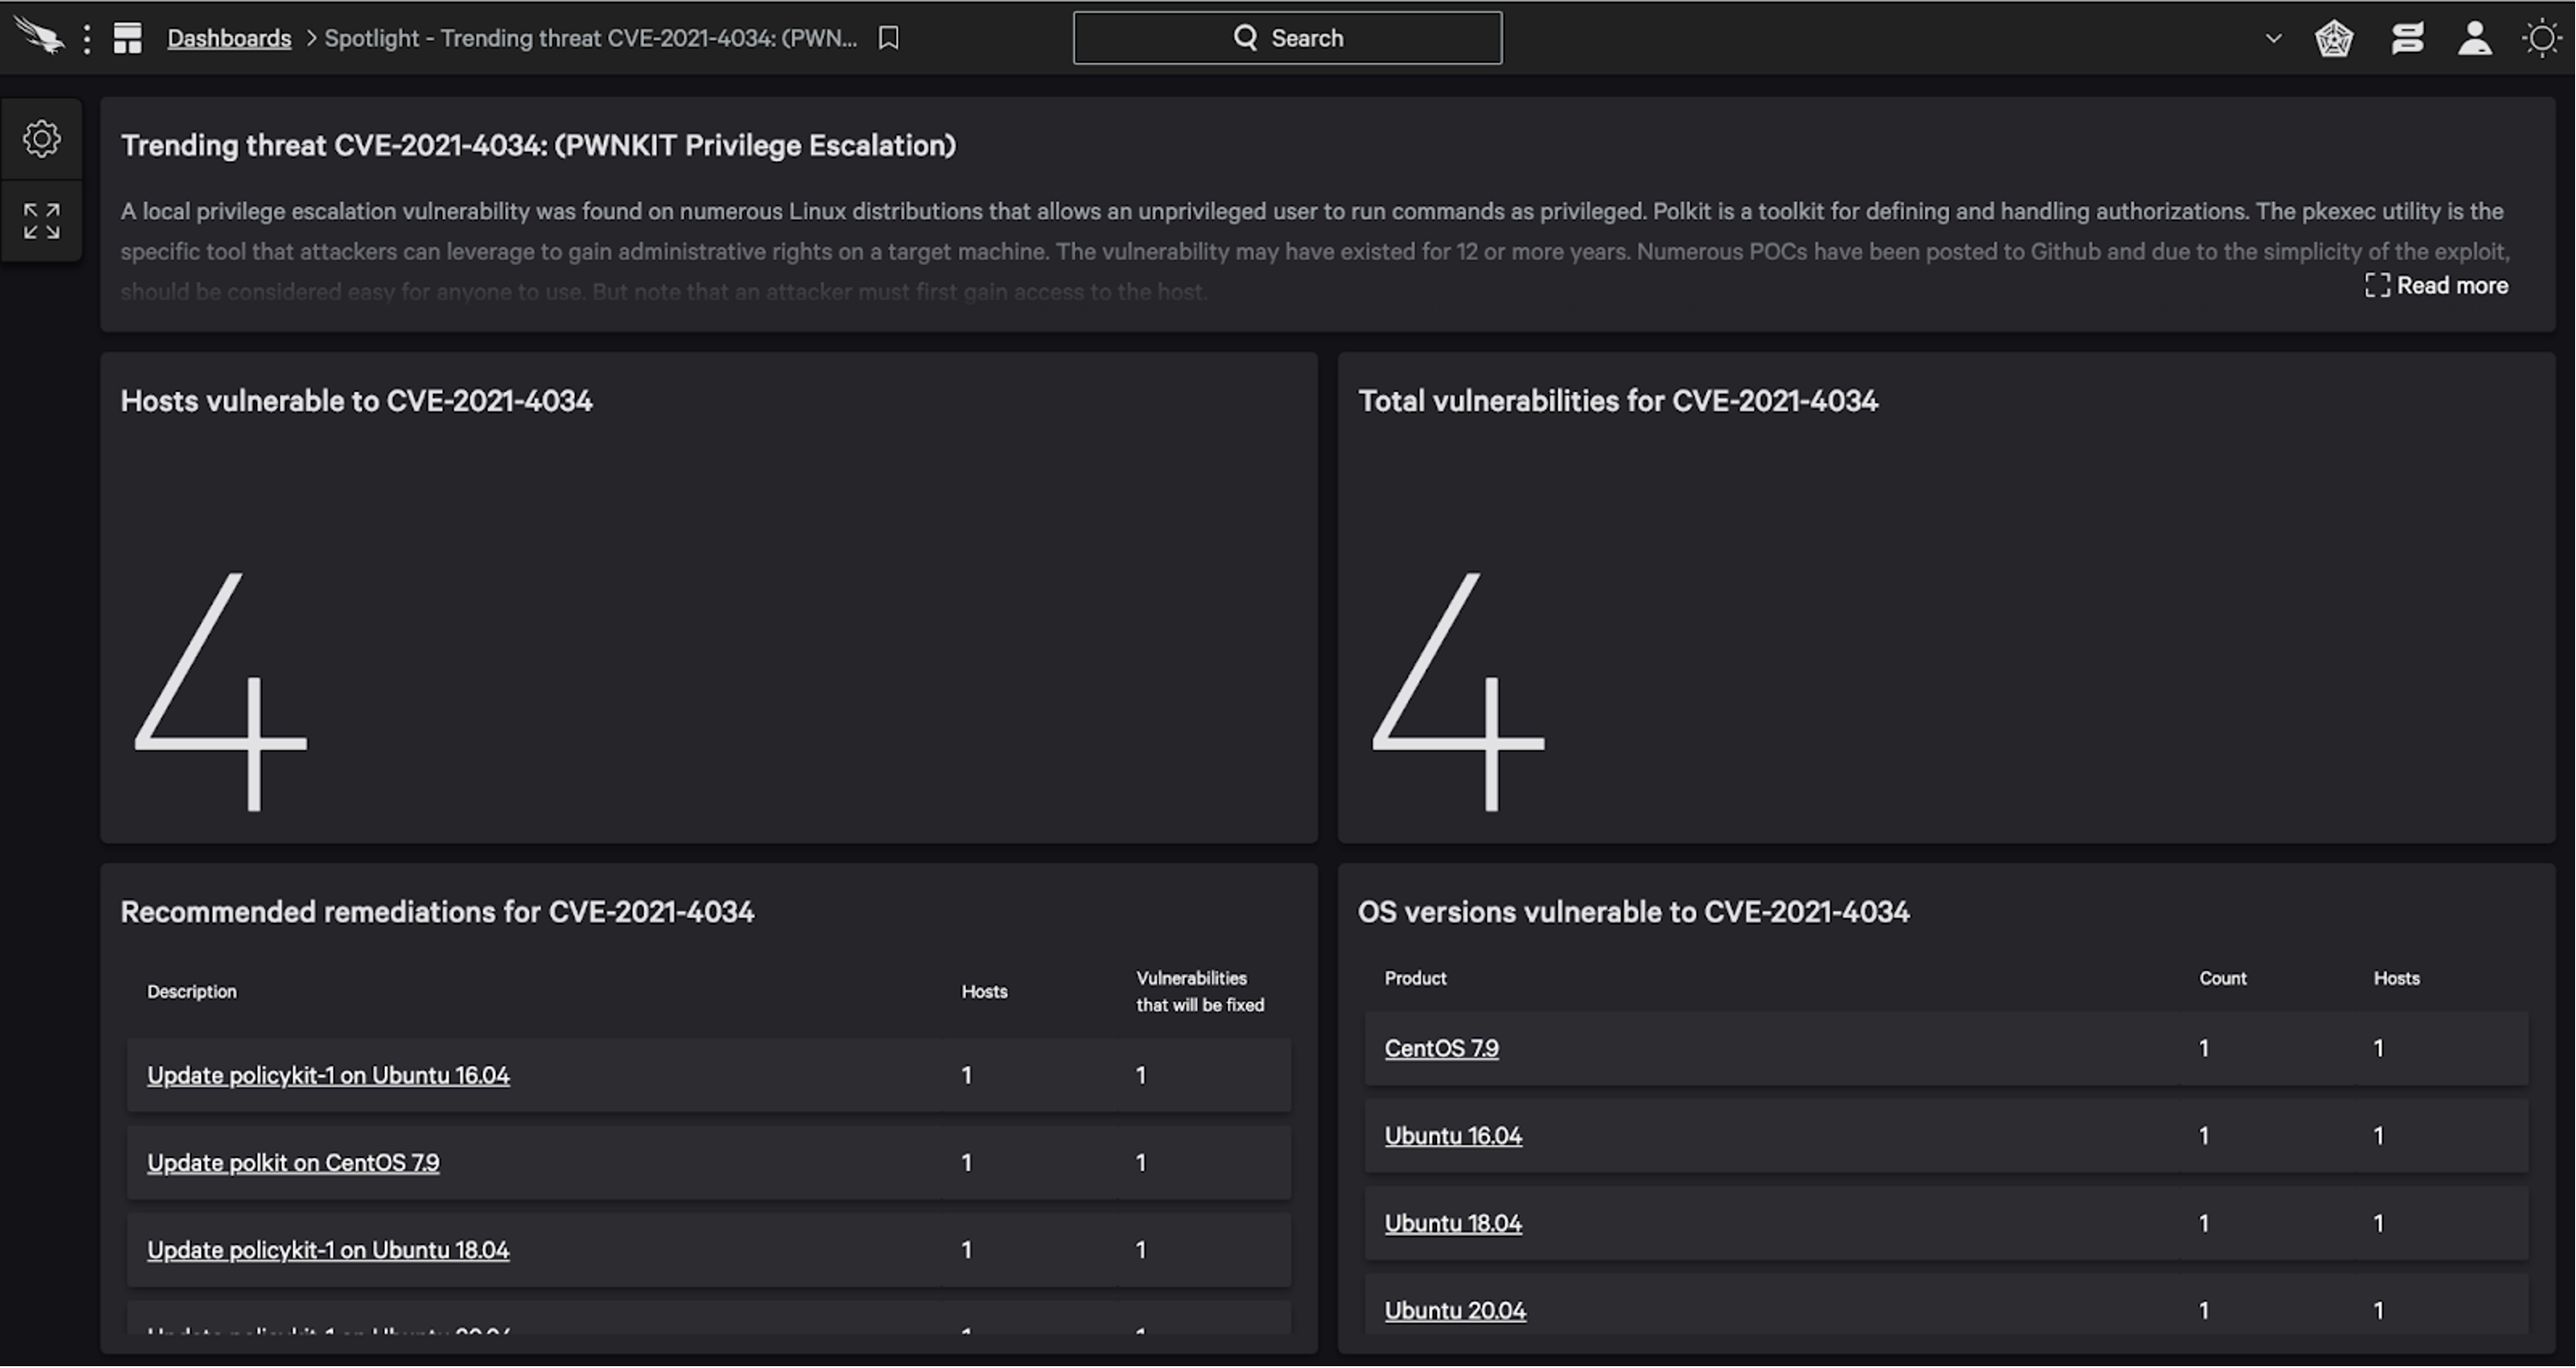Click the Product column header
The image size is (2576, 1368).
tap(1415, 978)
